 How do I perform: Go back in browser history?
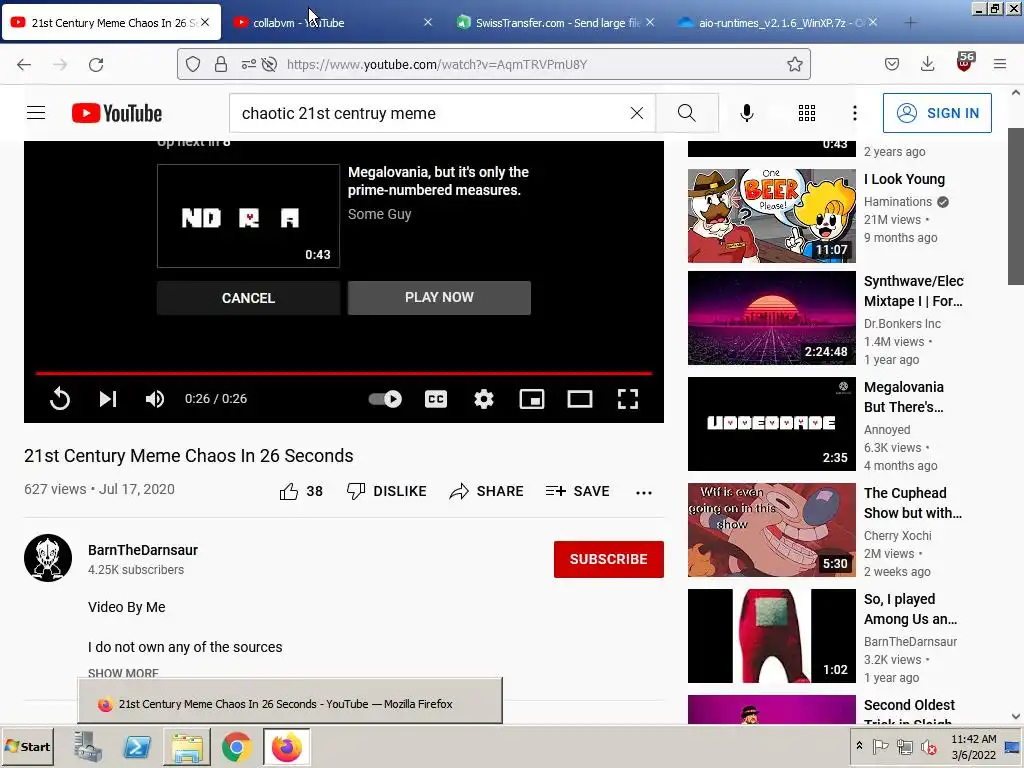24,64
